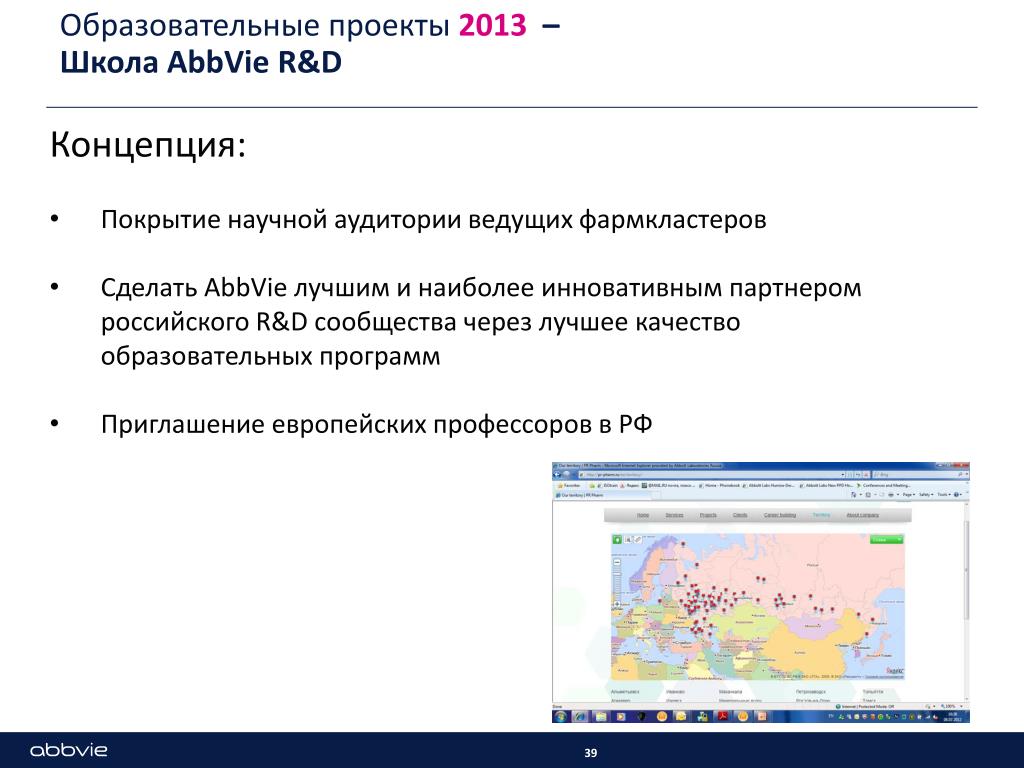Open the Help icon dropdown in IE toolbar
This screenshot has width=1024, height=768.
coord(957,494)
